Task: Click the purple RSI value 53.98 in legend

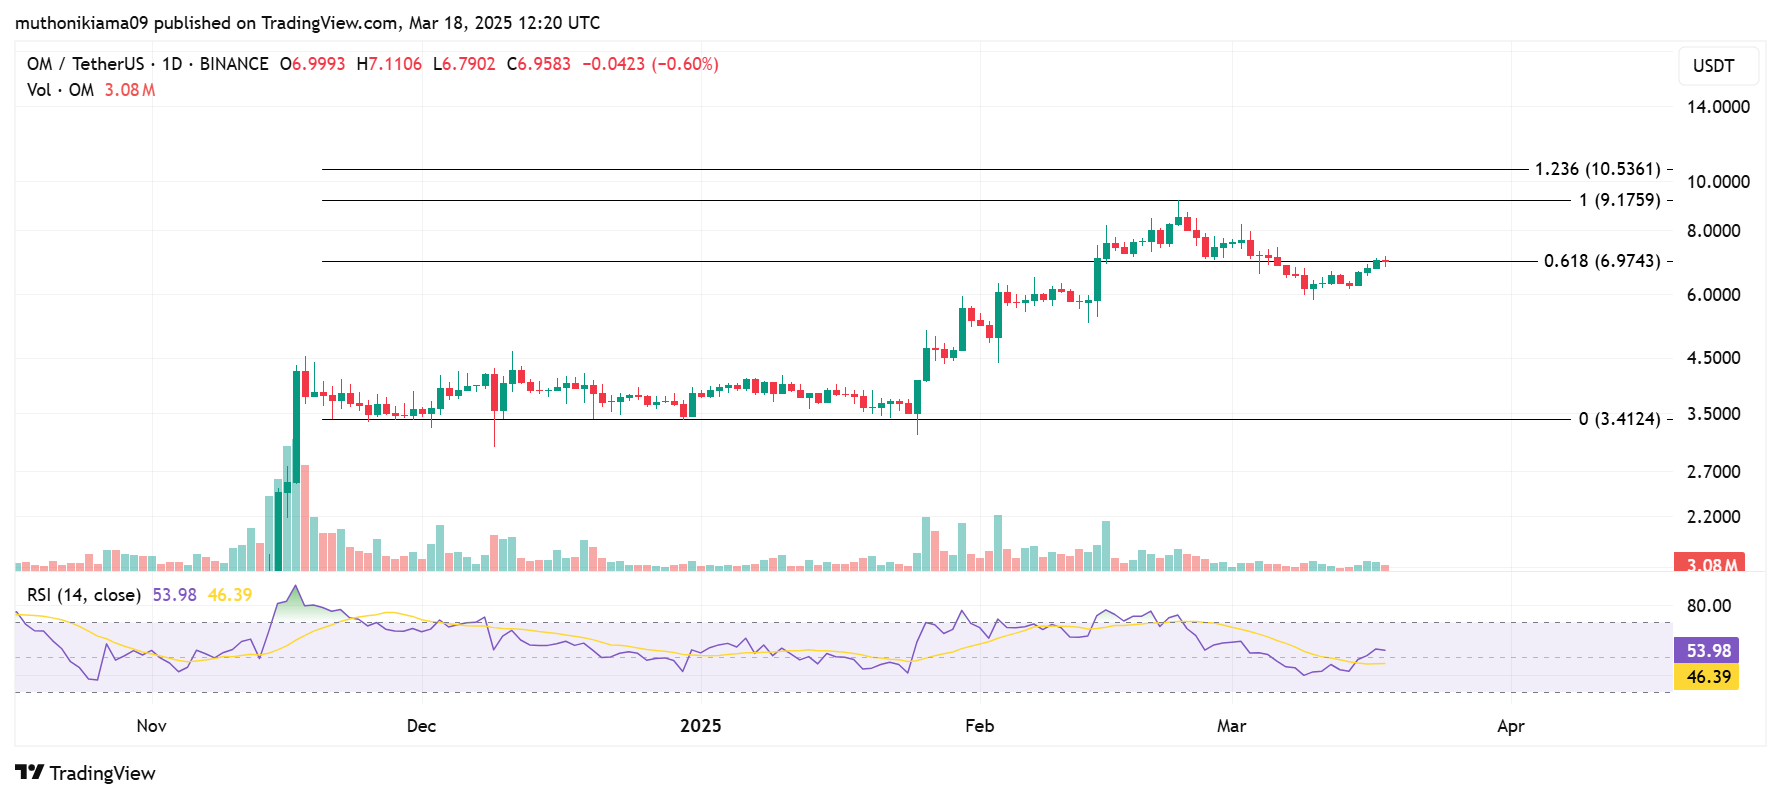Action: (174, 595)
